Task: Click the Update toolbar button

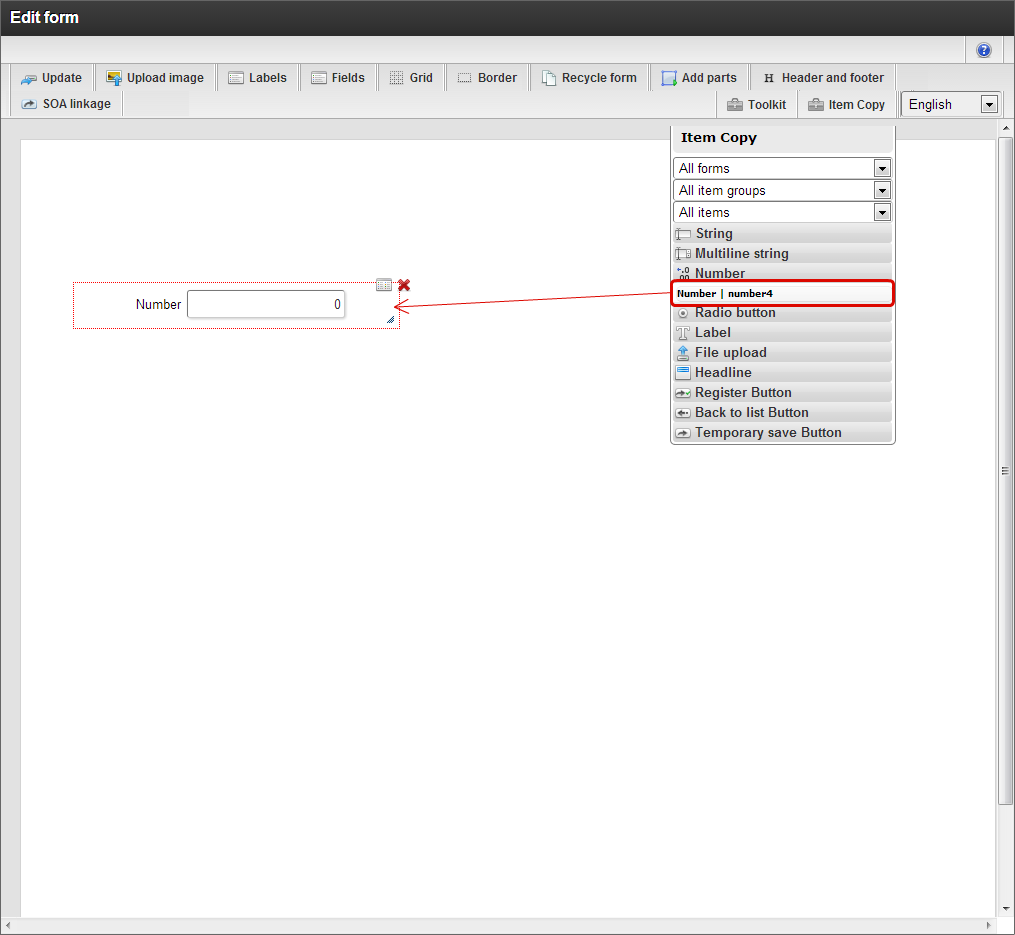Action: point(52,78)
